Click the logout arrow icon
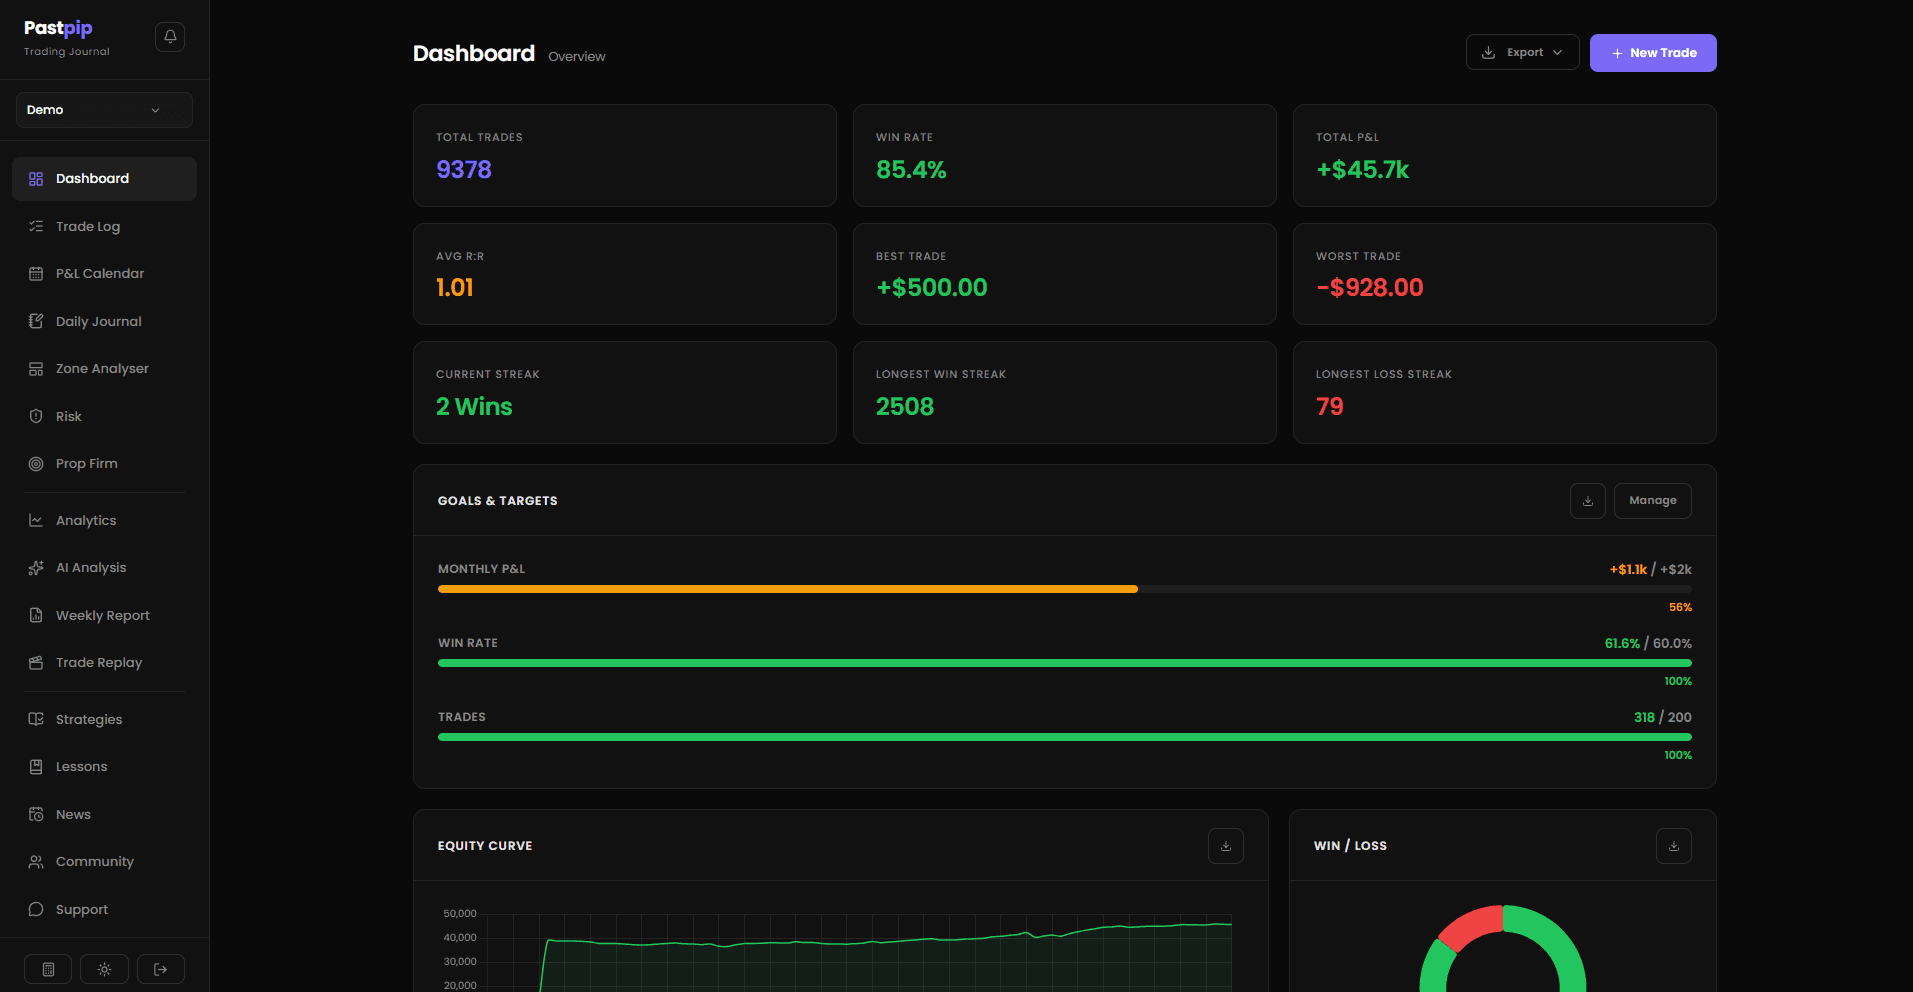 tap(160, 969)
